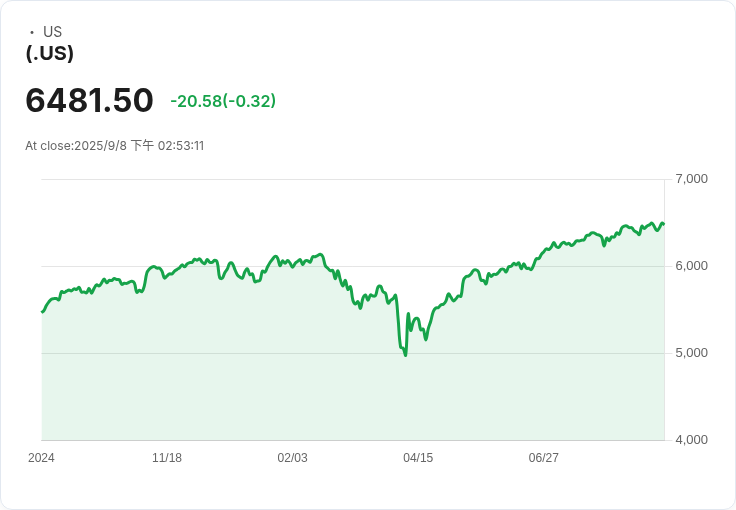736x510 pixels.
Task: Click the 7,000 y-axis label
Action: 691,179
